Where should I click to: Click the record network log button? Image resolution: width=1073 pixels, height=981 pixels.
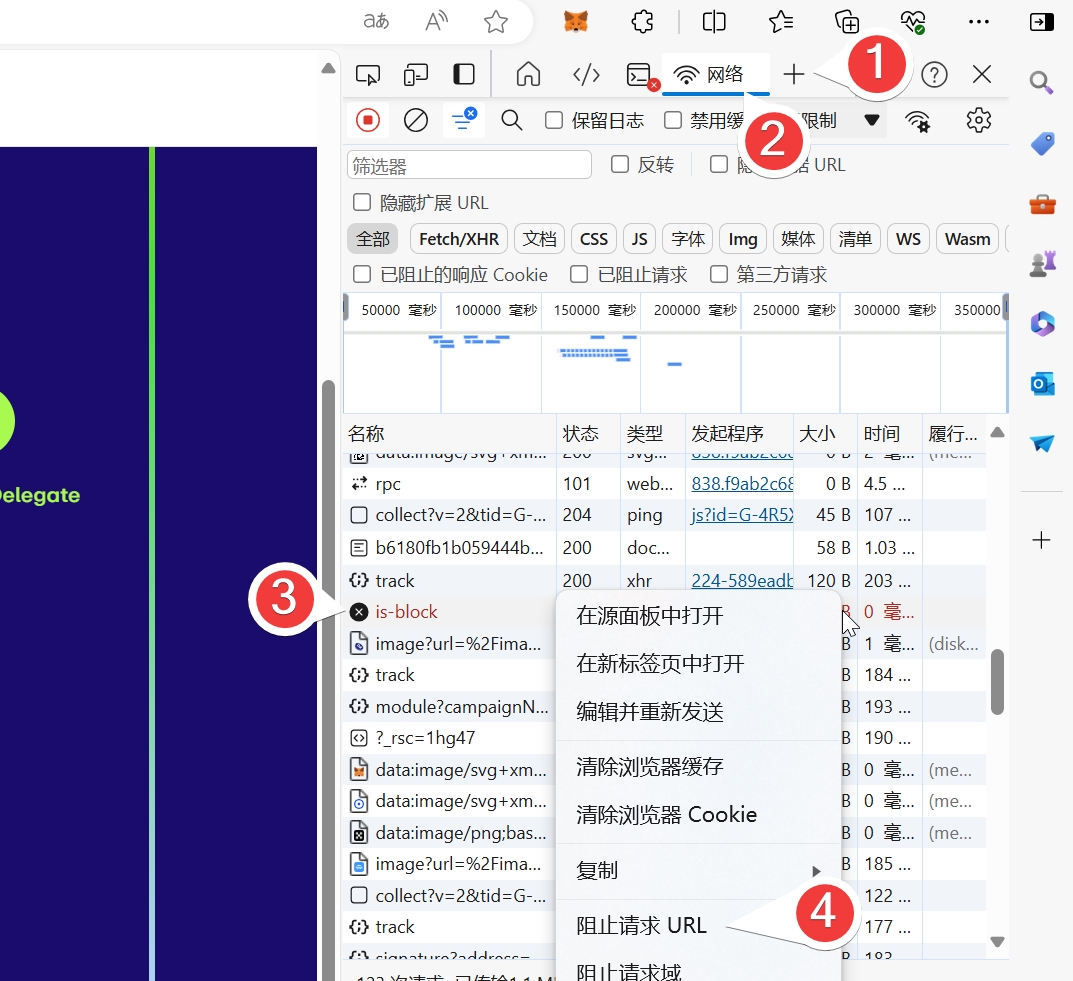pos(368,121)
